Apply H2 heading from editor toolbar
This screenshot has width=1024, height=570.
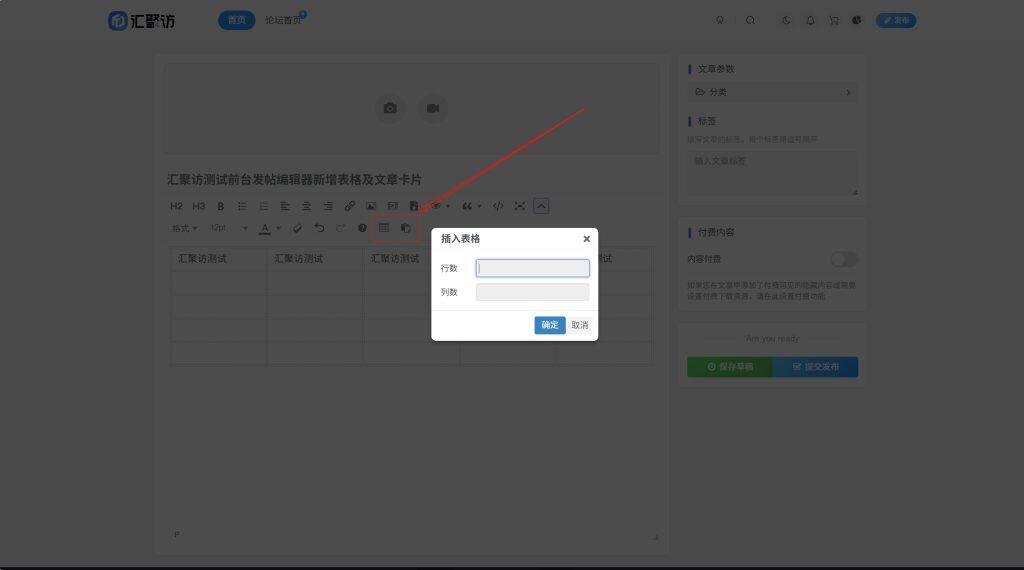[176, 206]
